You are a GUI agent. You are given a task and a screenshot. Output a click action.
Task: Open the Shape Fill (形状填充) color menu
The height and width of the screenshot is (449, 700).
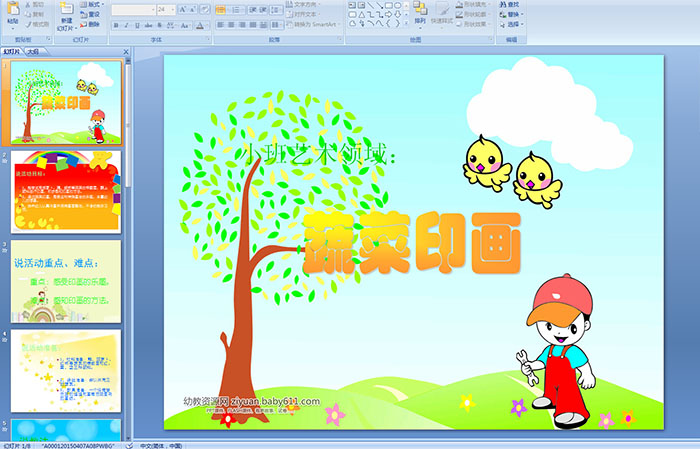point(473,4)
